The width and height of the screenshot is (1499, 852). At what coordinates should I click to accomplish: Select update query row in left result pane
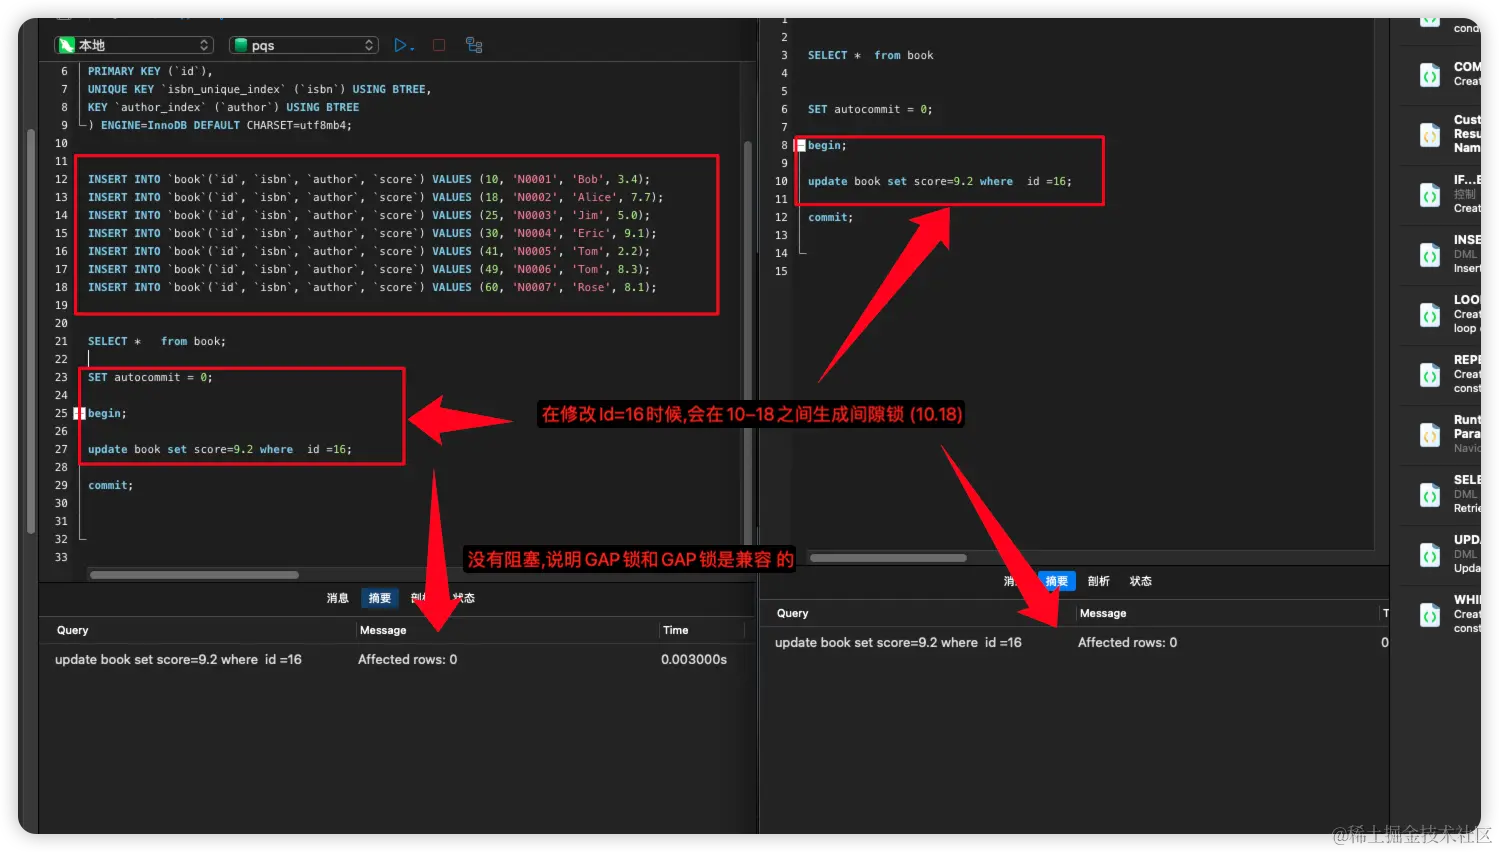(x=397, y=659)
